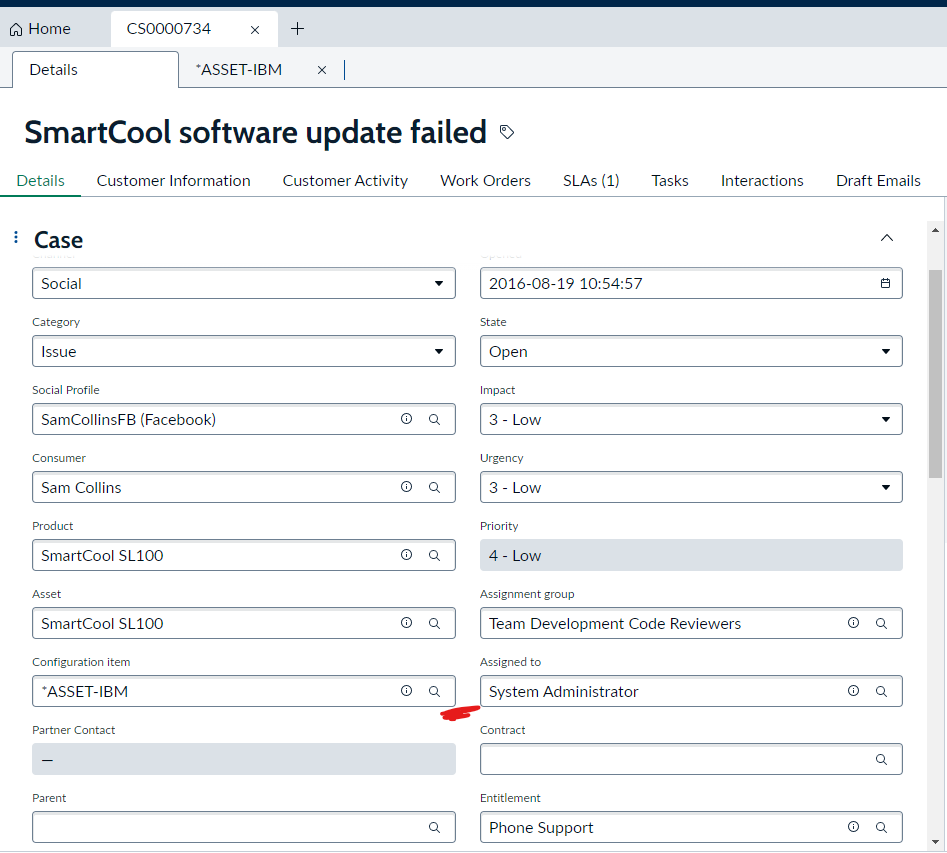The width and height of the screenshot is (947, 853).
Task: Open lookup search for the Consumer field
Action: pos(434,487)
